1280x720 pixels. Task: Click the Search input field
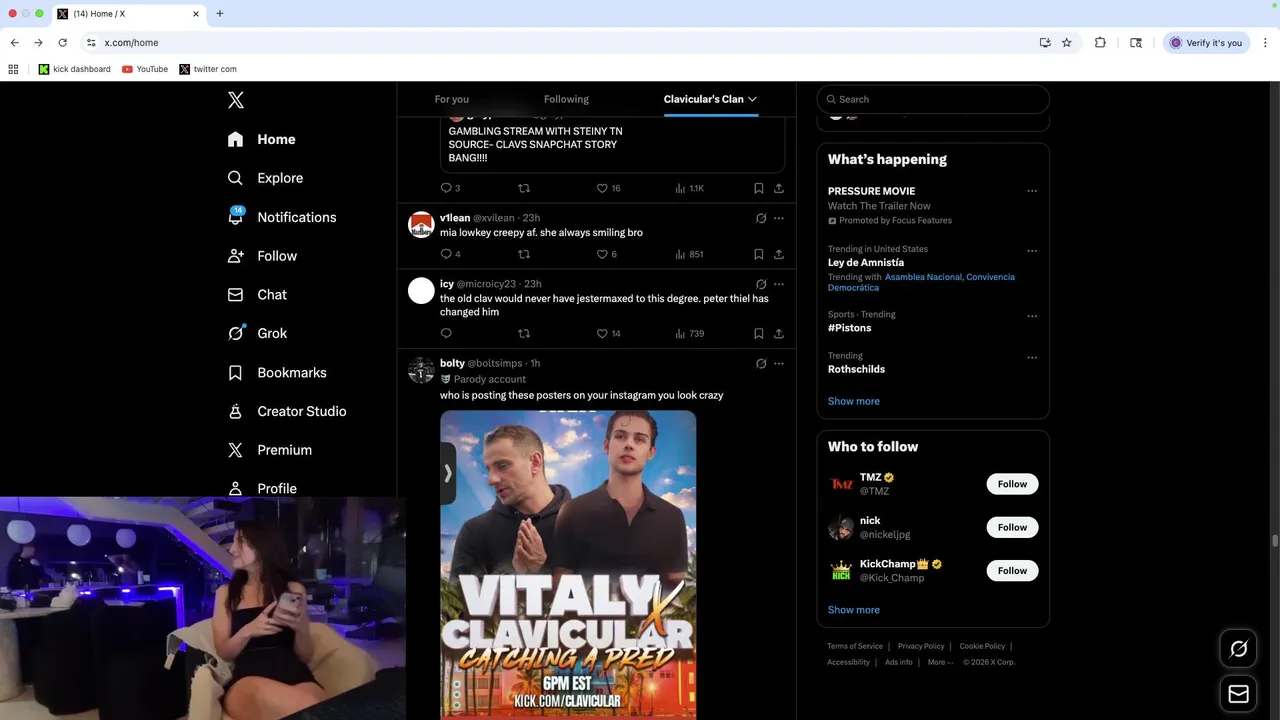[x=933, y=99]
